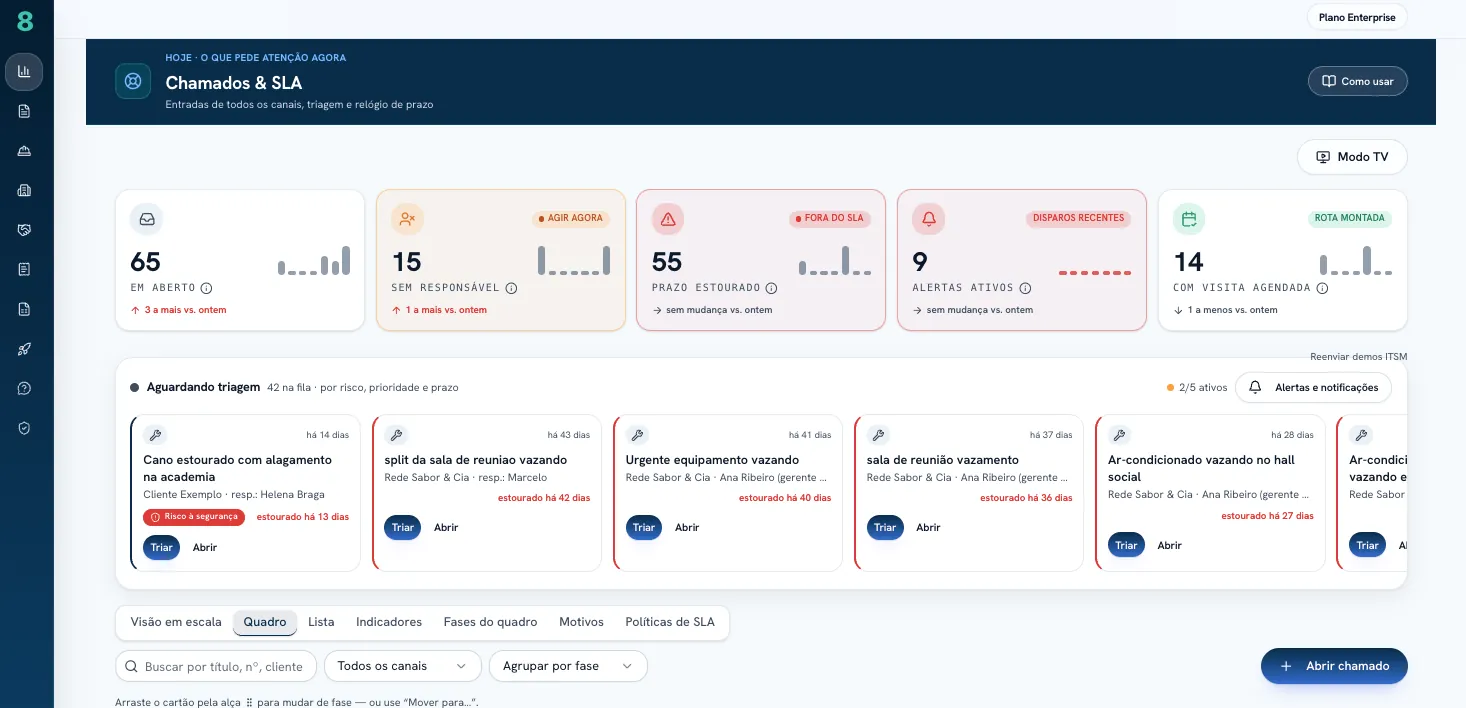The width and height of the screenshot is (1466, 708).
Task: Click the hard hat icon in sidebar
Action: (24, 151)
